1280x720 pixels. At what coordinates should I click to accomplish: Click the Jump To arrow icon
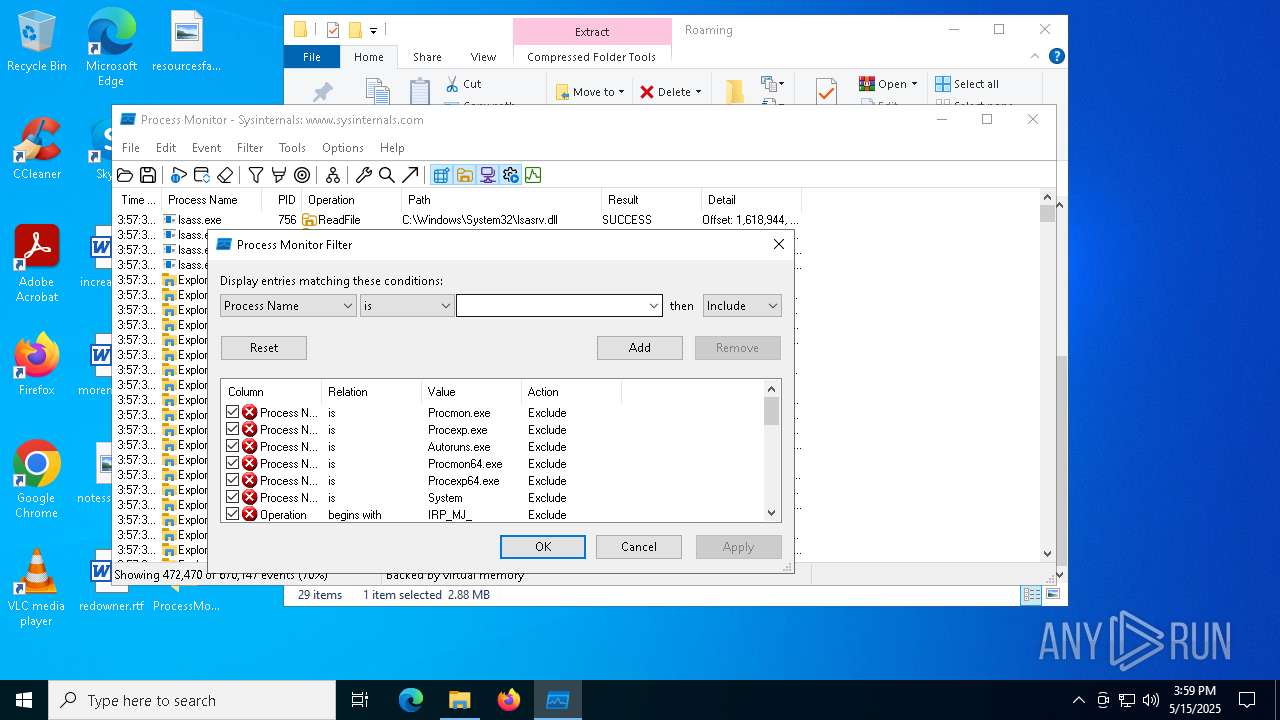410,175
